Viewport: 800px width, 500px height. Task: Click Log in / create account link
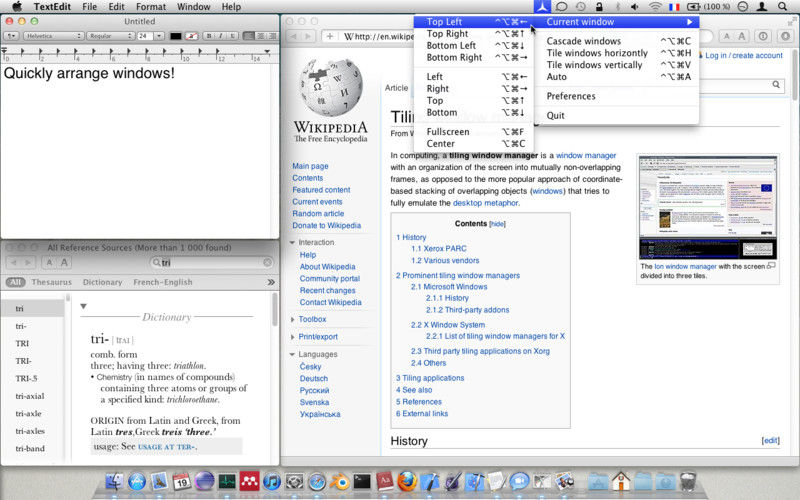click(x=744, y=55)
